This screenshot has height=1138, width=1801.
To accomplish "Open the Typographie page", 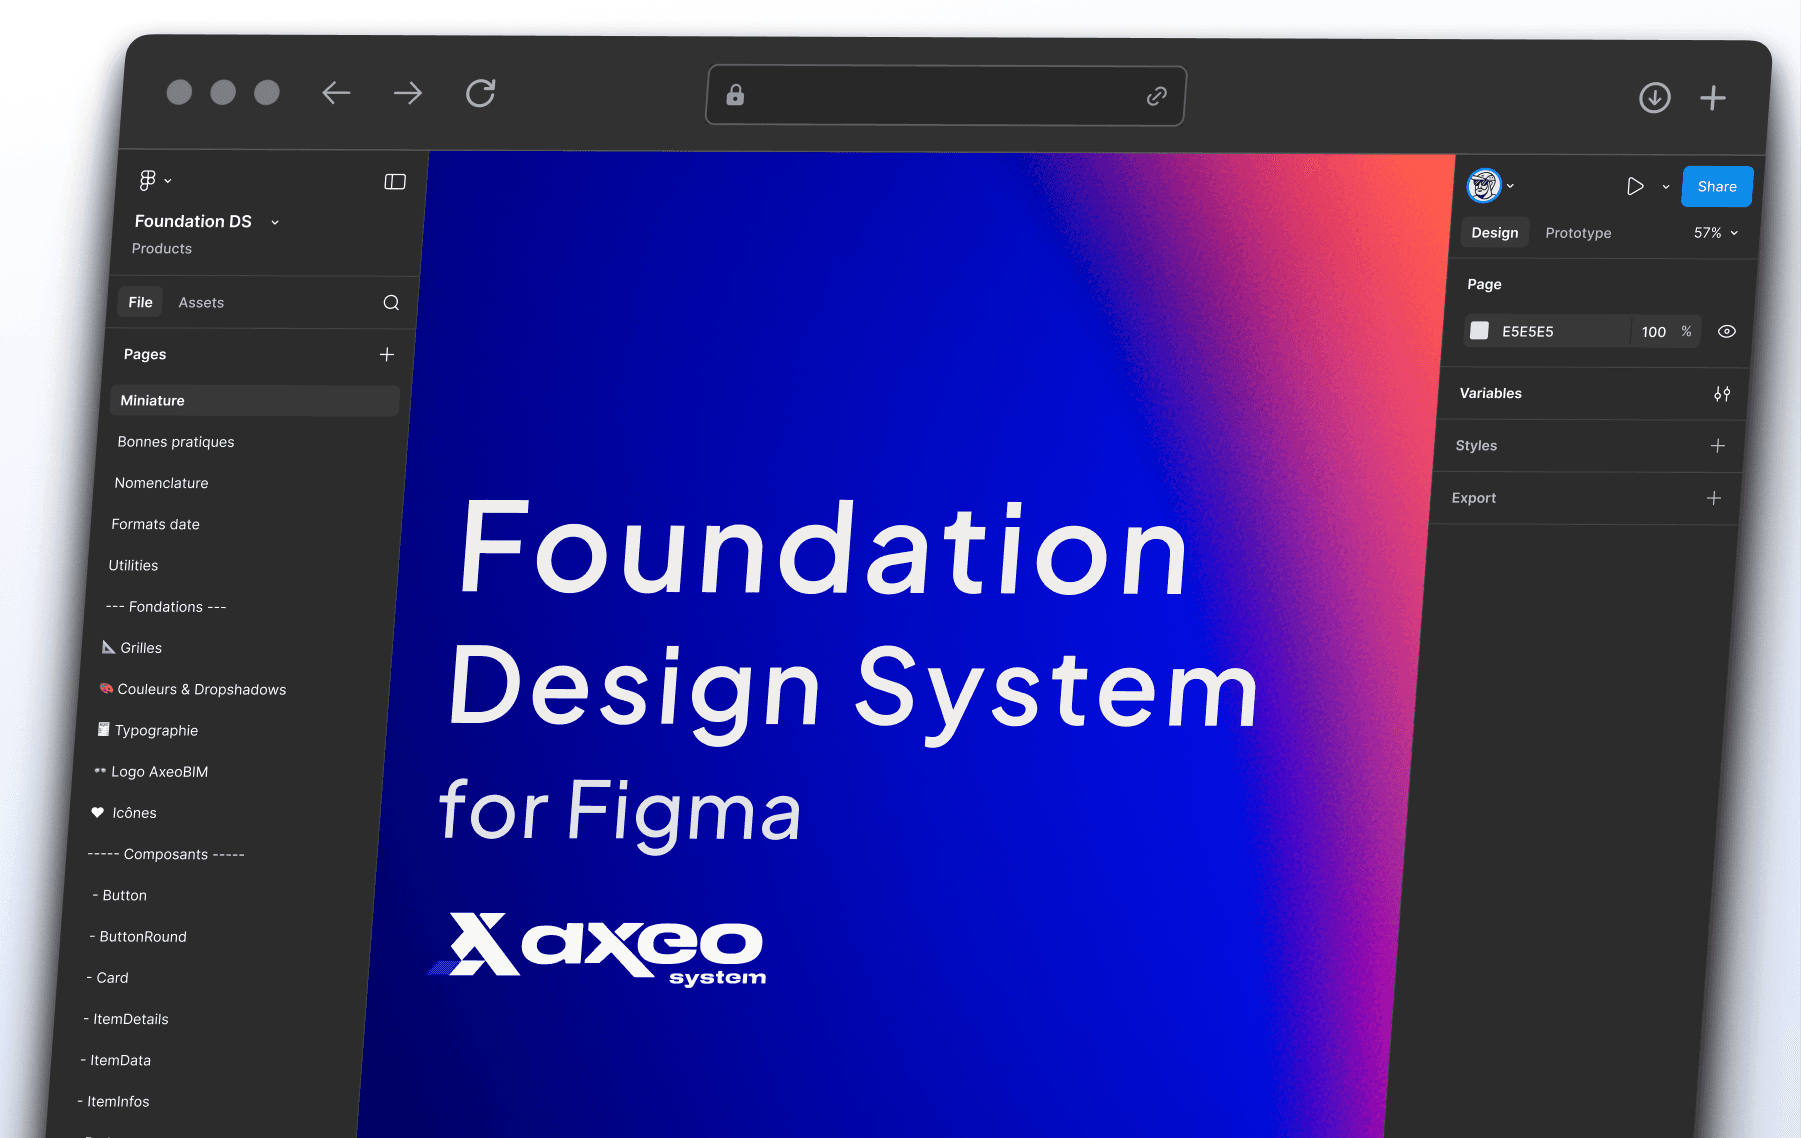I will coord(147,731).
